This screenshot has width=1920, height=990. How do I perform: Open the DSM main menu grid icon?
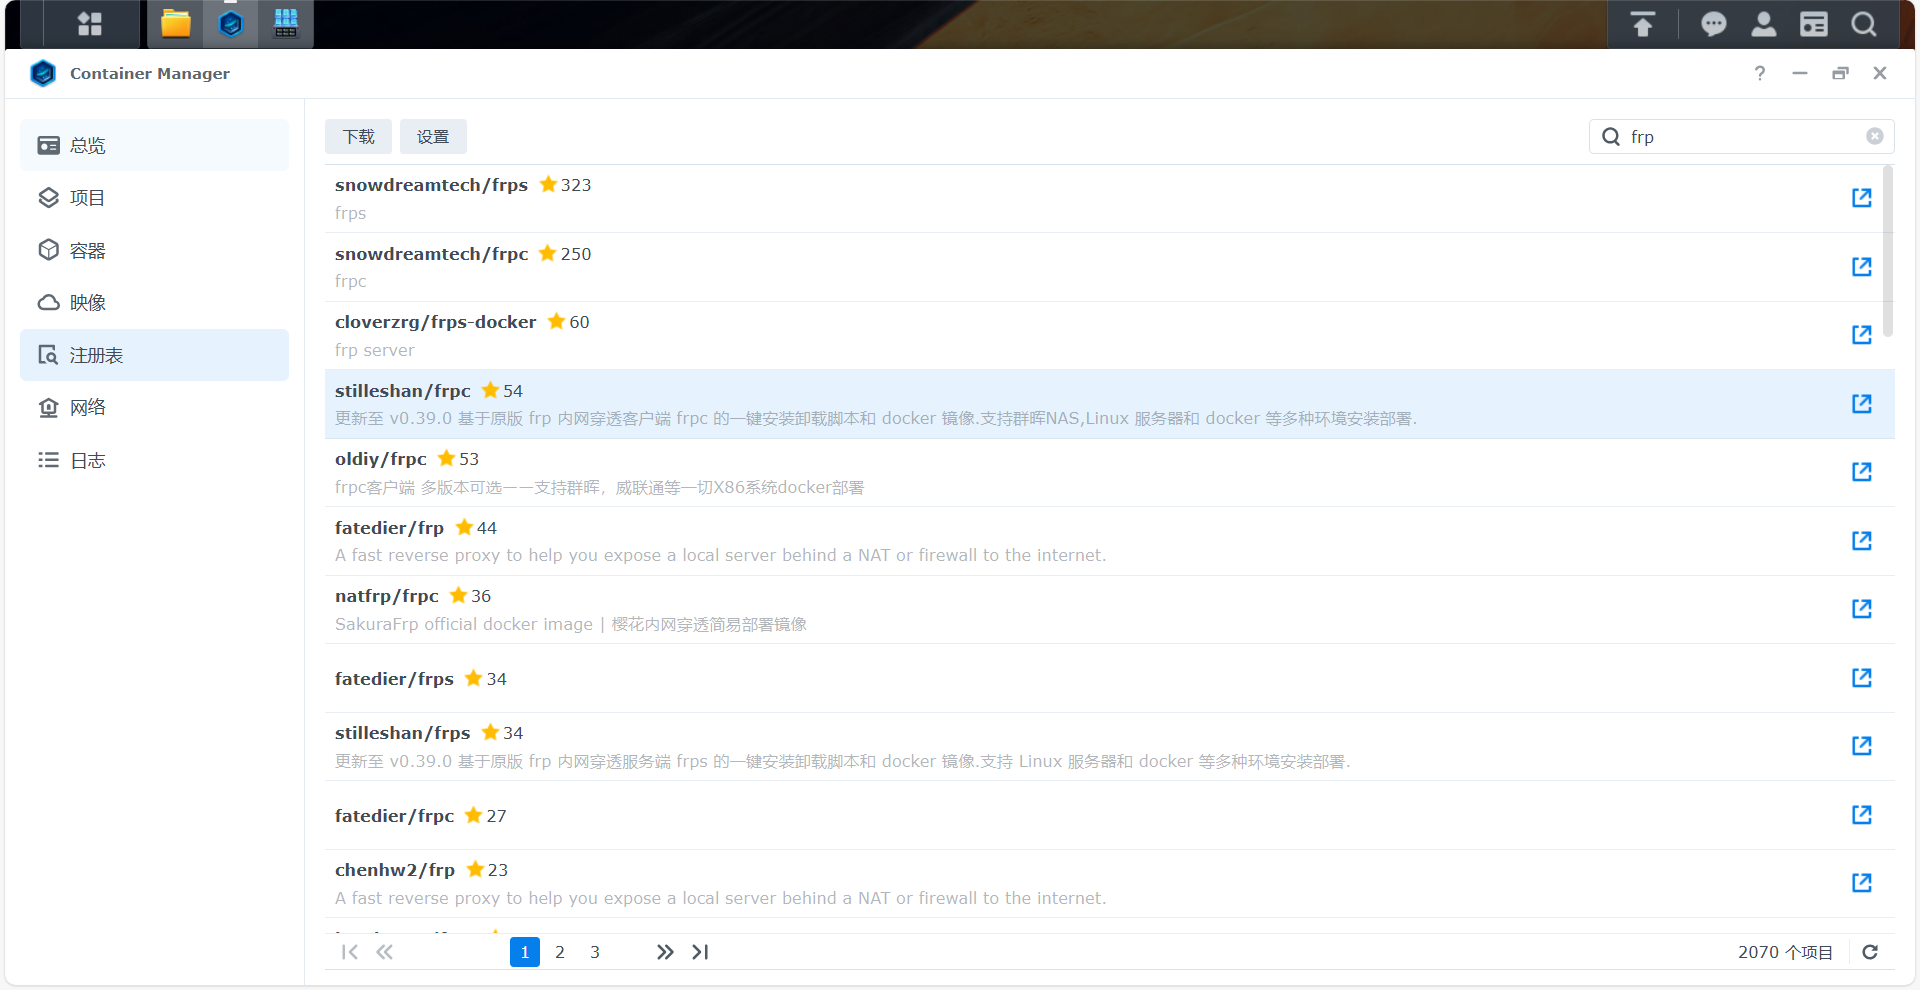point(90,24)
